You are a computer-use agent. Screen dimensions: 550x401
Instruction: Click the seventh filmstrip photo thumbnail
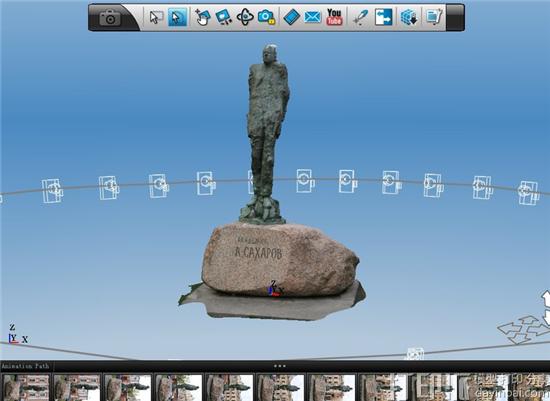[x=331, y=387]
